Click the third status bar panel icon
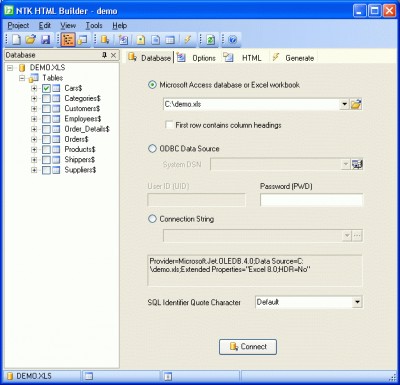 (x=168, y=376)
